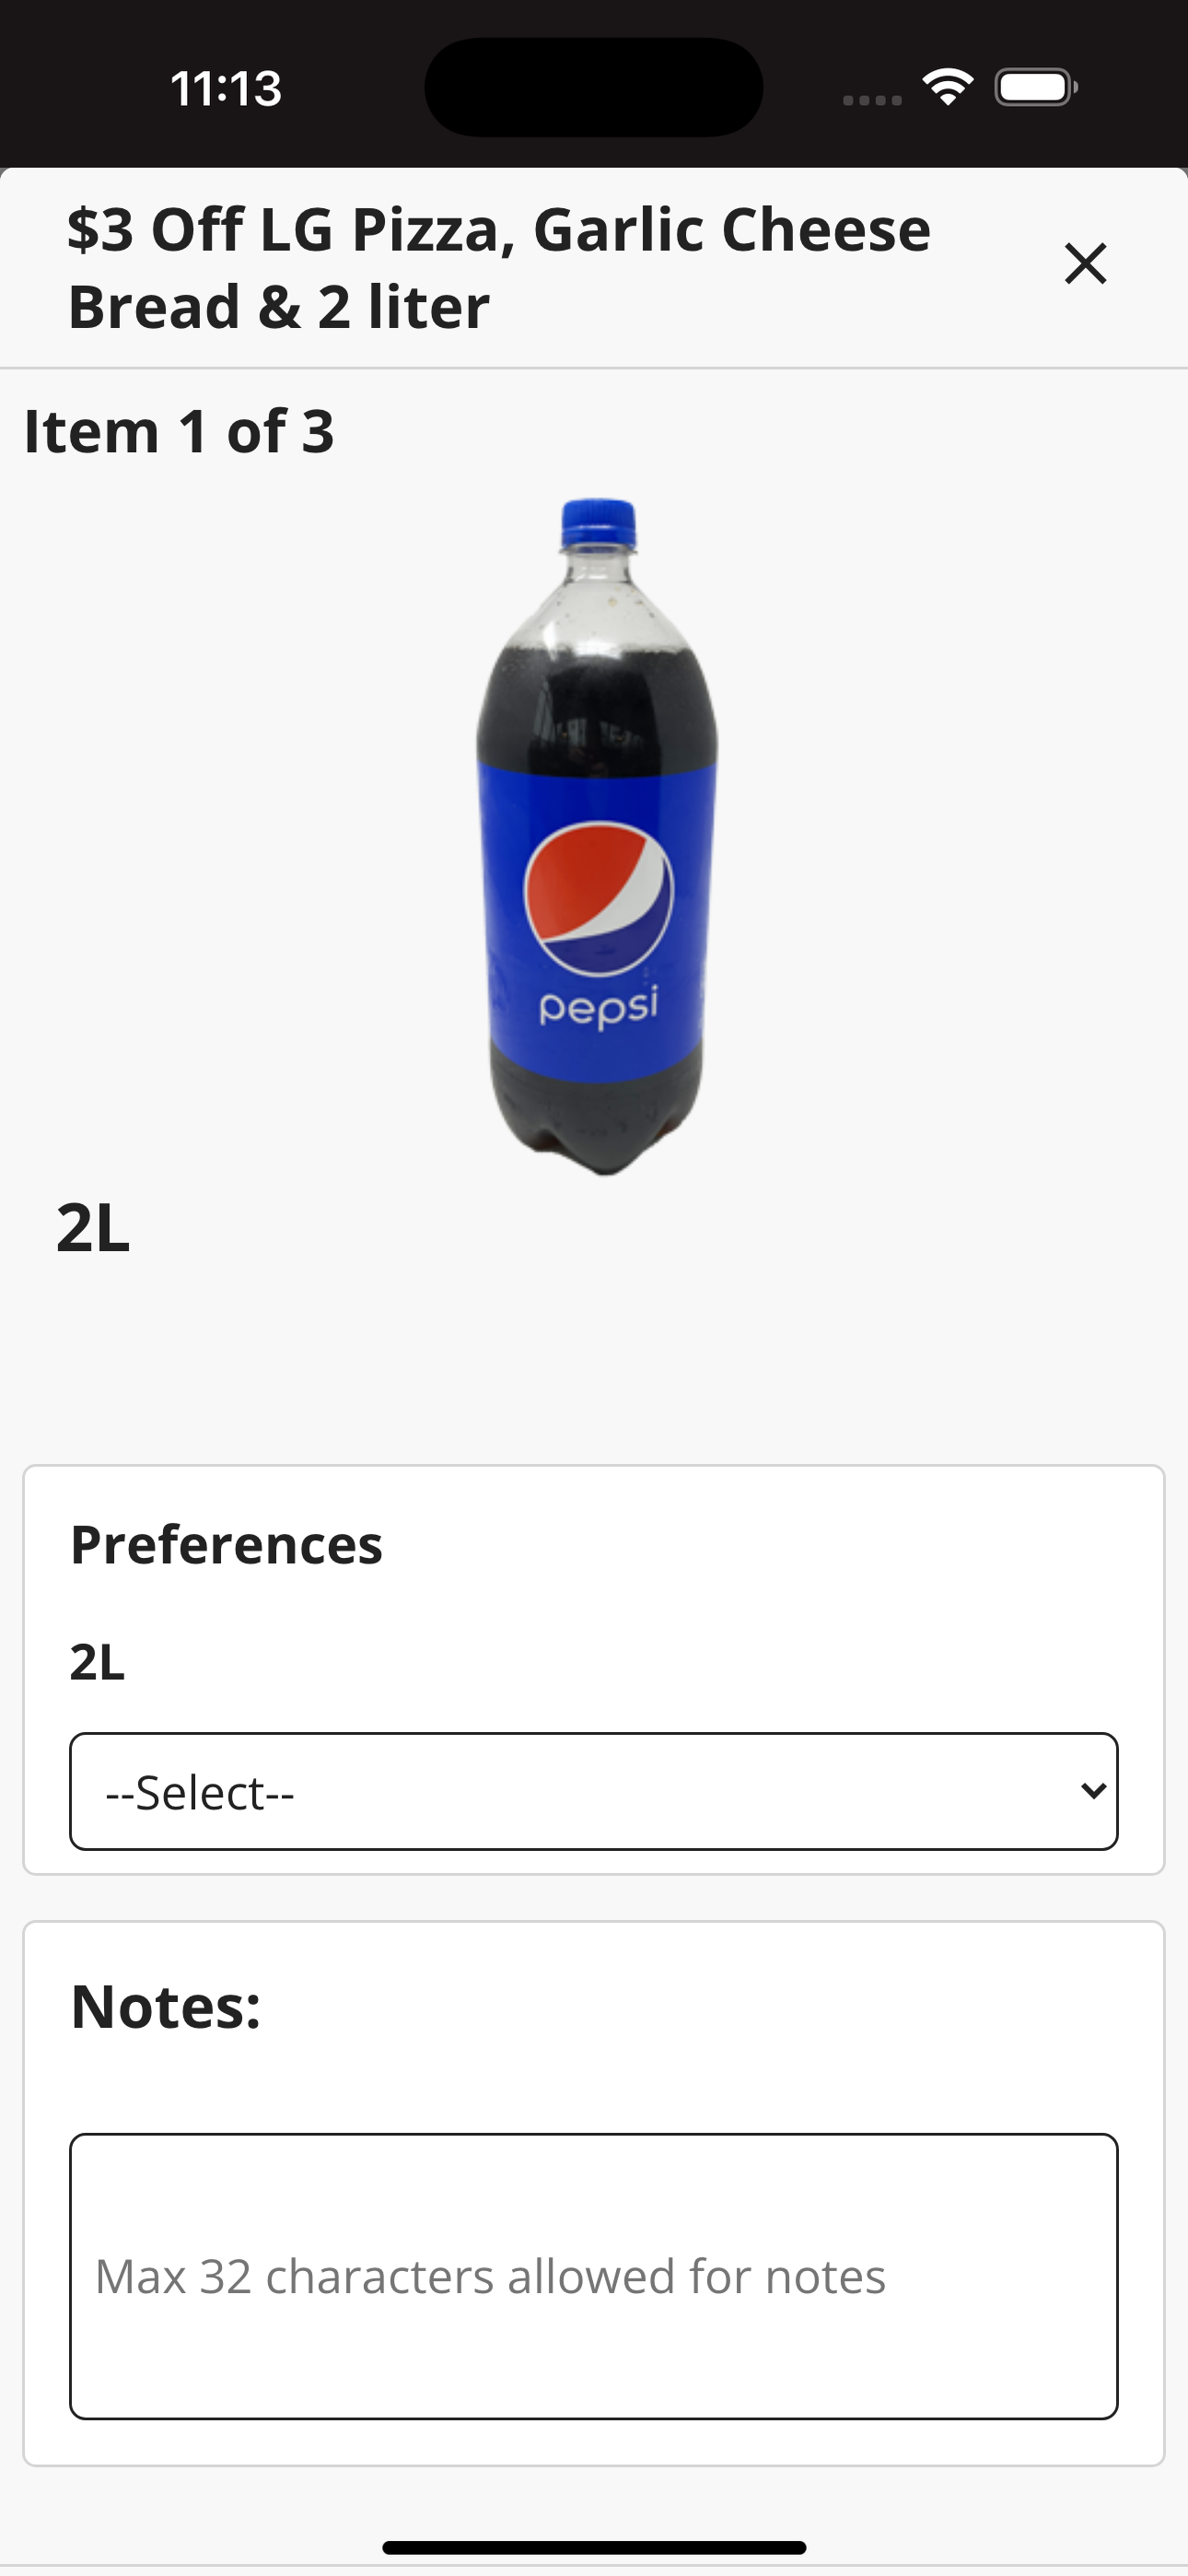Focus the Notes text field
This screenshot has height=2576, width=1188.
[x=594, y=2276]
